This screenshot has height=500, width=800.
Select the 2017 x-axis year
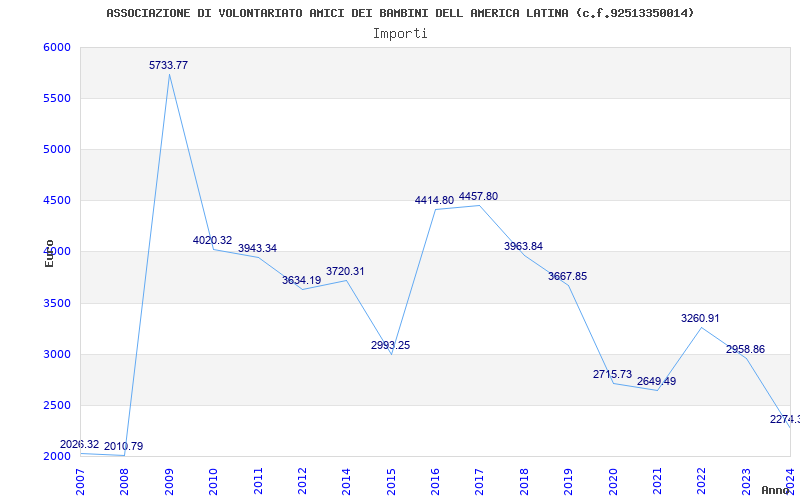click(480, 481)
